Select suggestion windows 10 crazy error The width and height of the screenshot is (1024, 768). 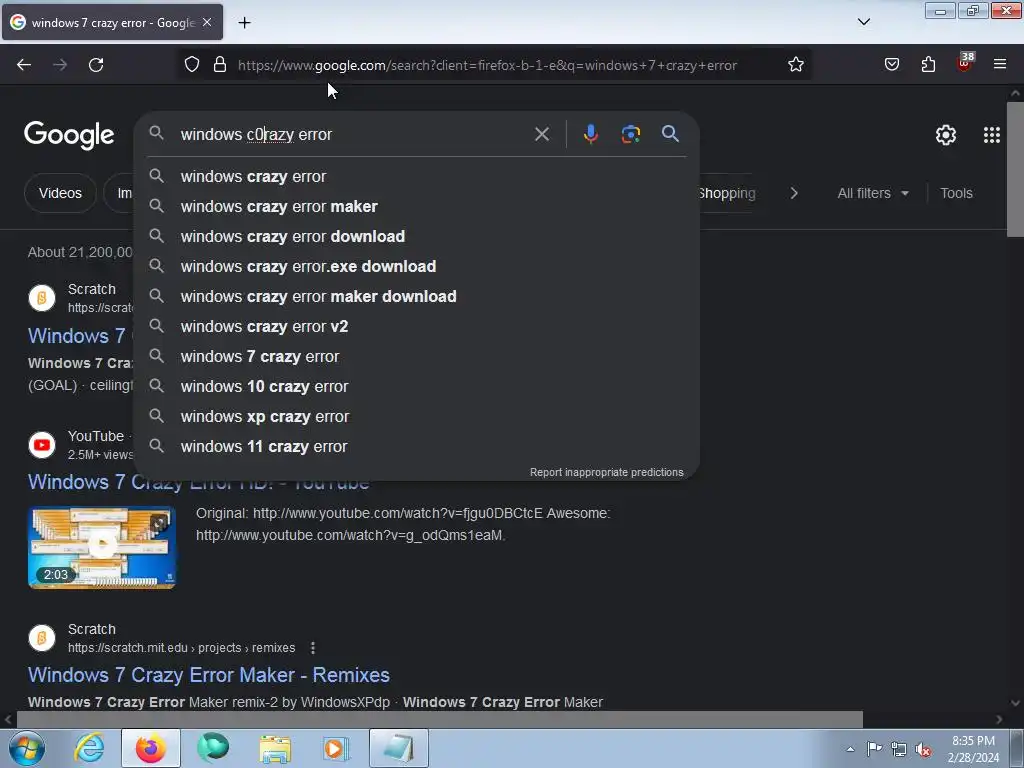click(417, 387)
